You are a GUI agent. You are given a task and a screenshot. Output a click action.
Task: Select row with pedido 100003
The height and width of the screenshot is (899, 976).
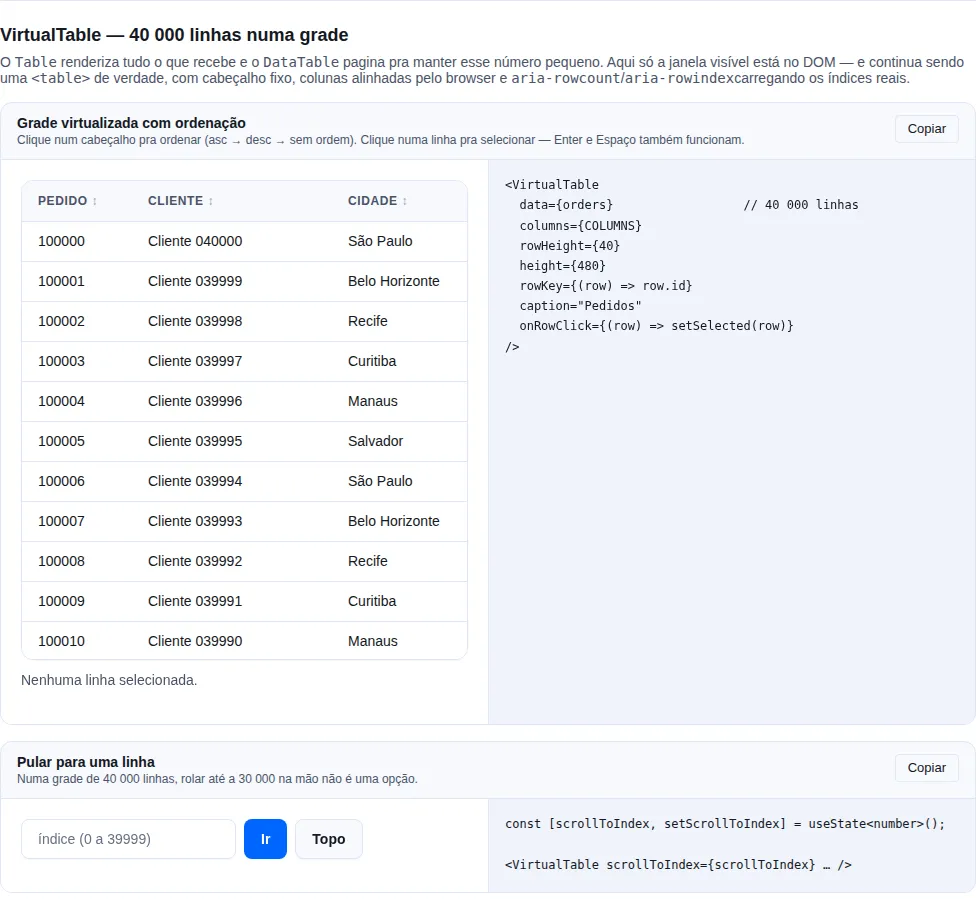click(x=245, y=361)
